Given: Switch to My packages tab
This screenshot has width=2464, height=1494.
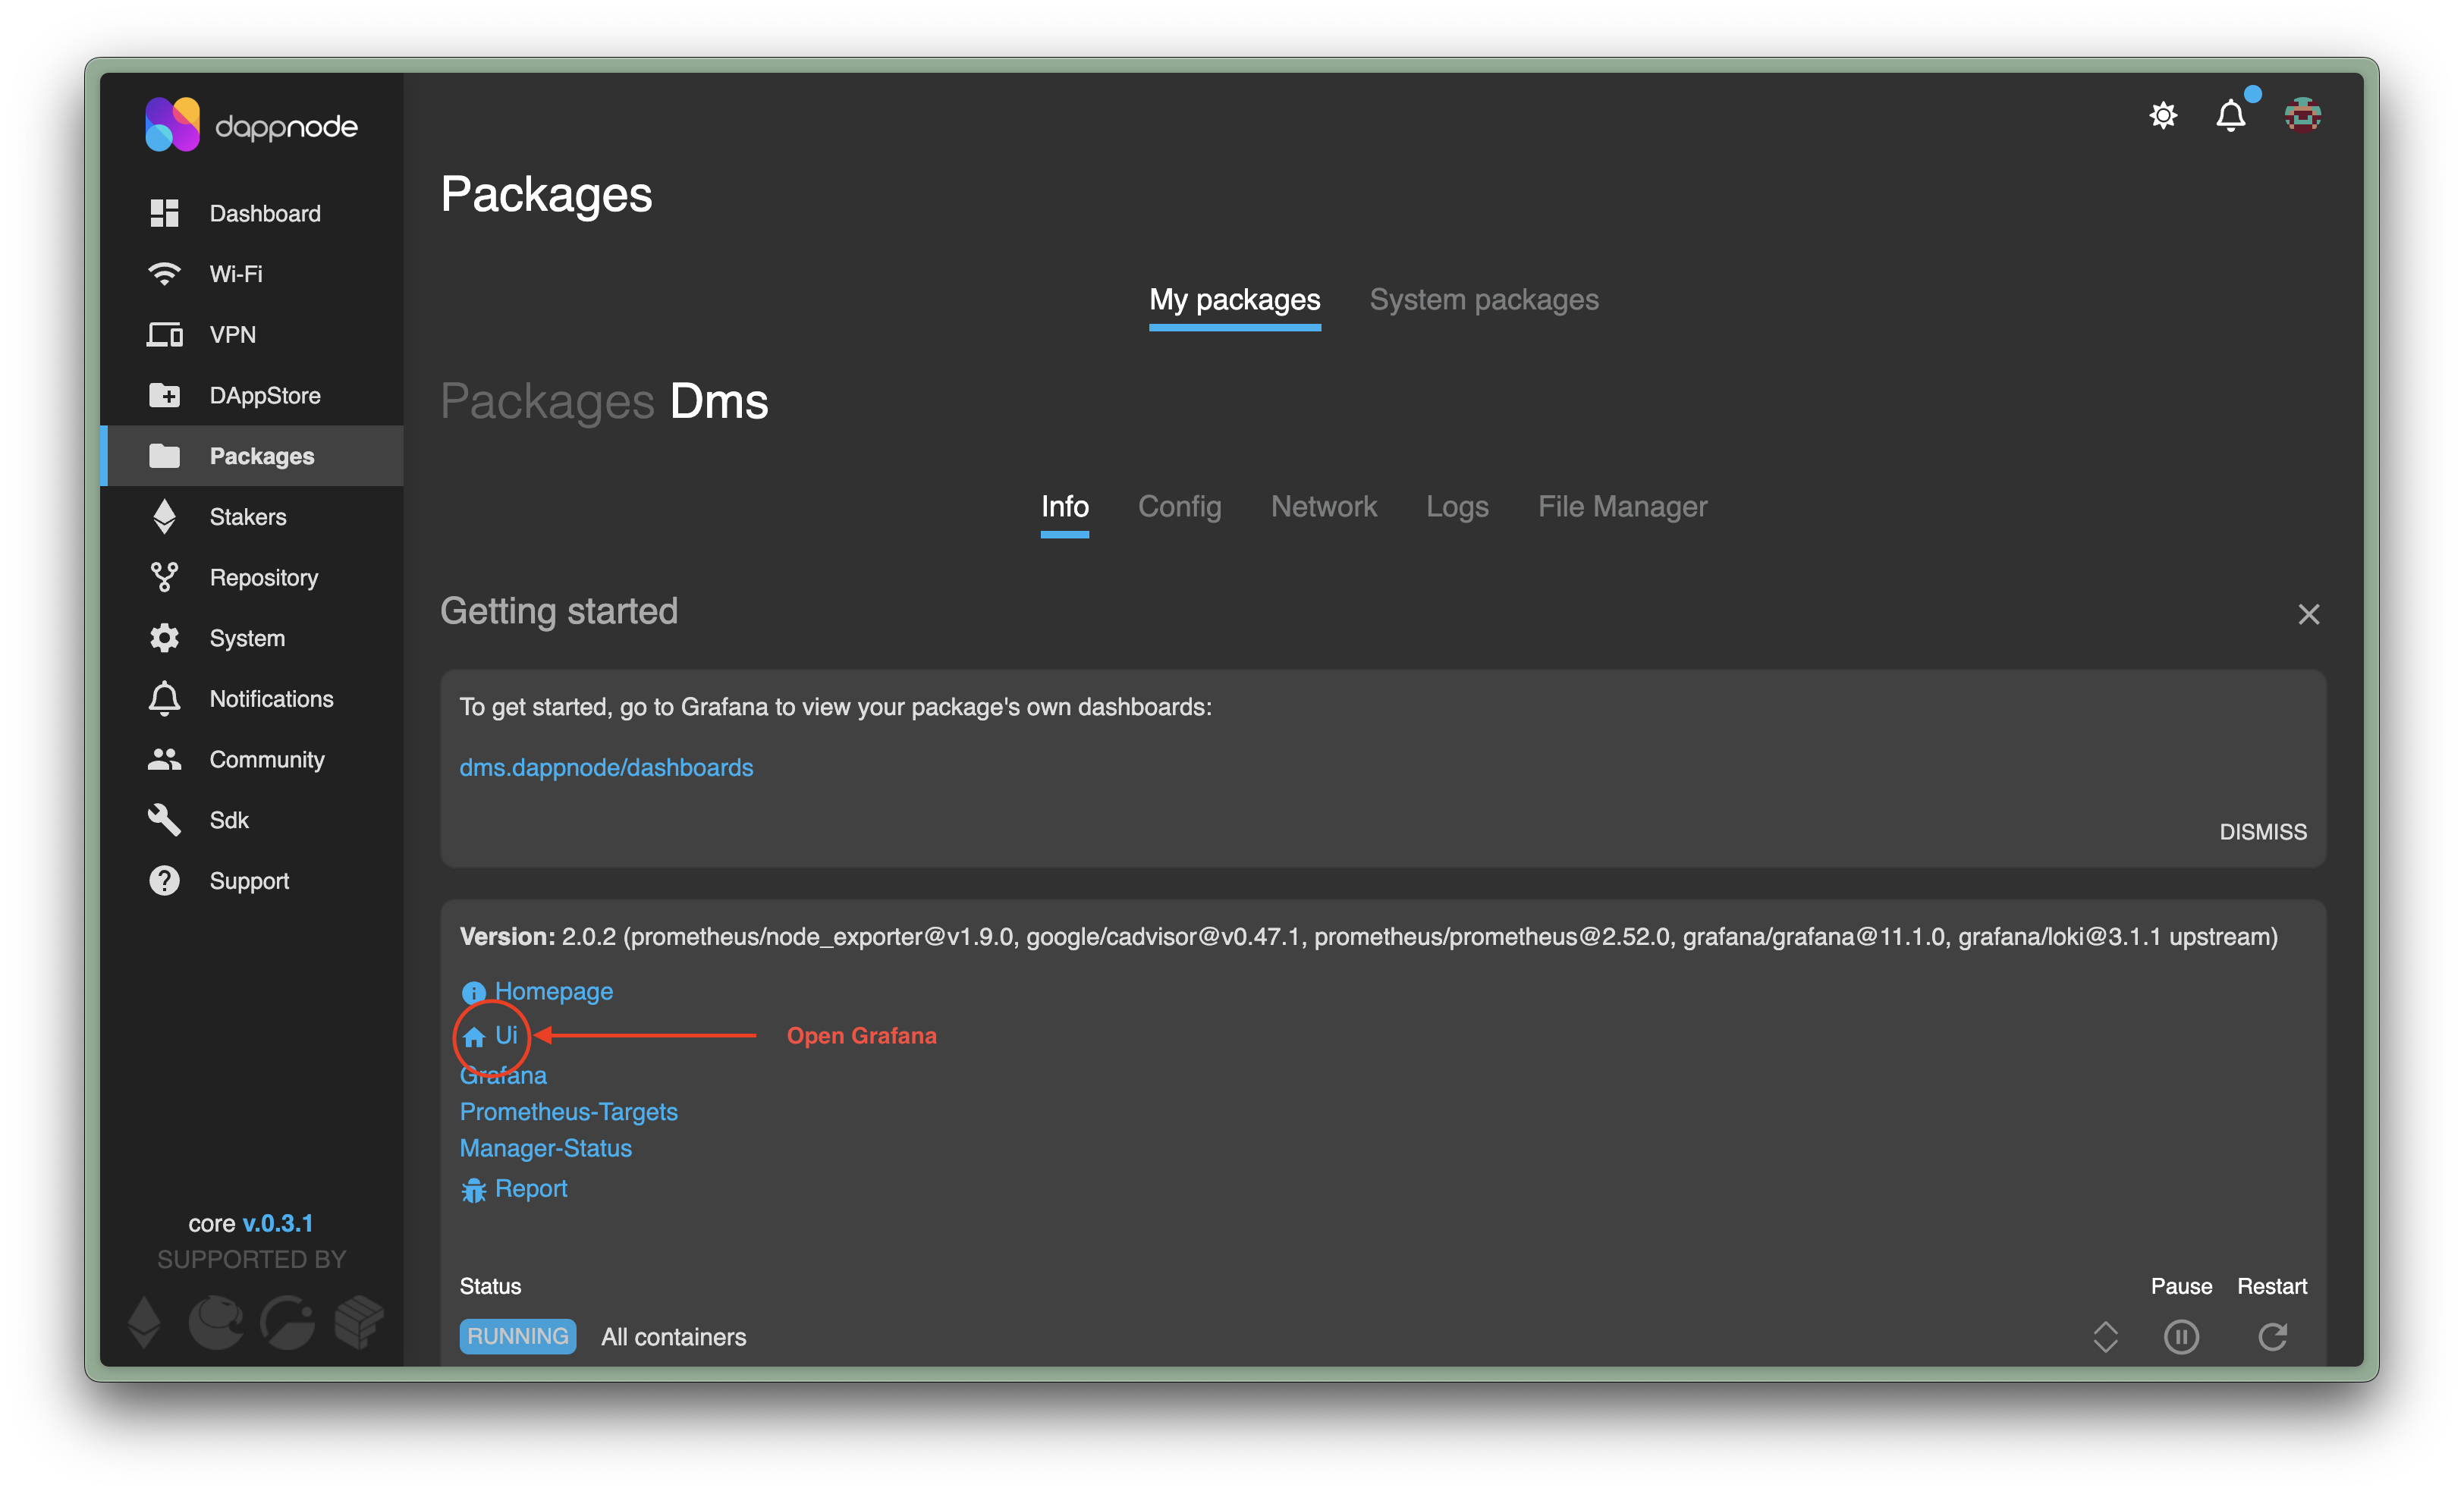Looking at the screenshot, I should point(1234,299).
